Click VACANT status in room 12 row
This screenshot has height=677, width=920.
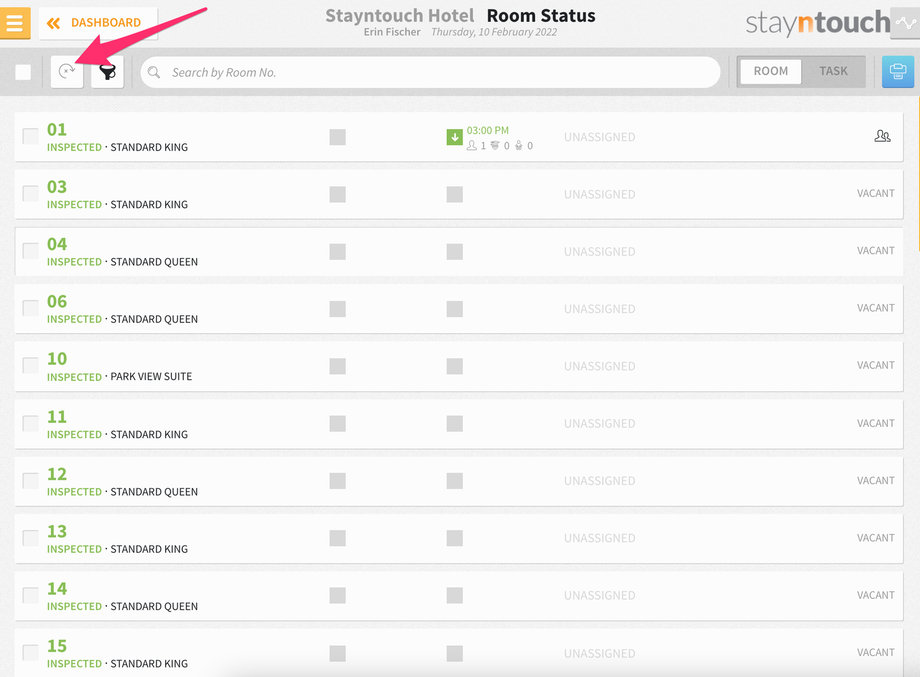[x=875, y=480]
